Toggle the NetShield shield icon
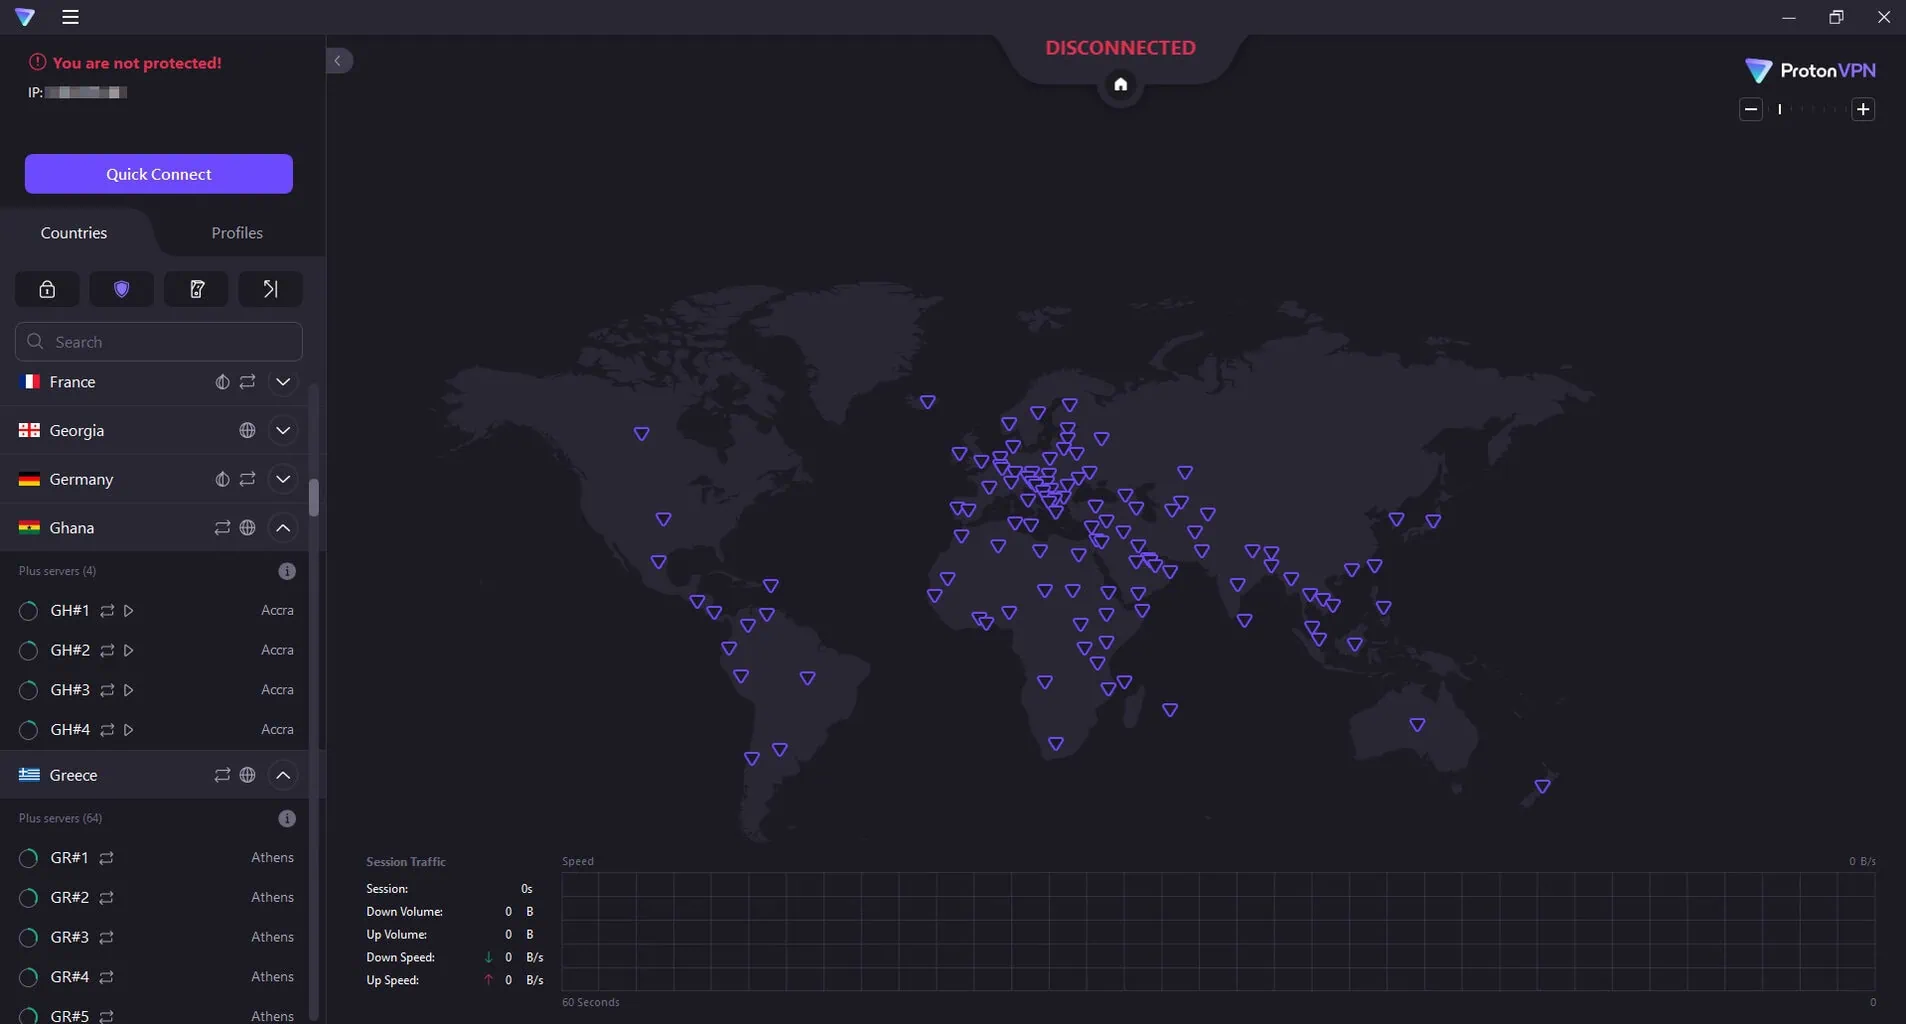The height and width of the screenshot is (1024, 1906). [121, 289]
